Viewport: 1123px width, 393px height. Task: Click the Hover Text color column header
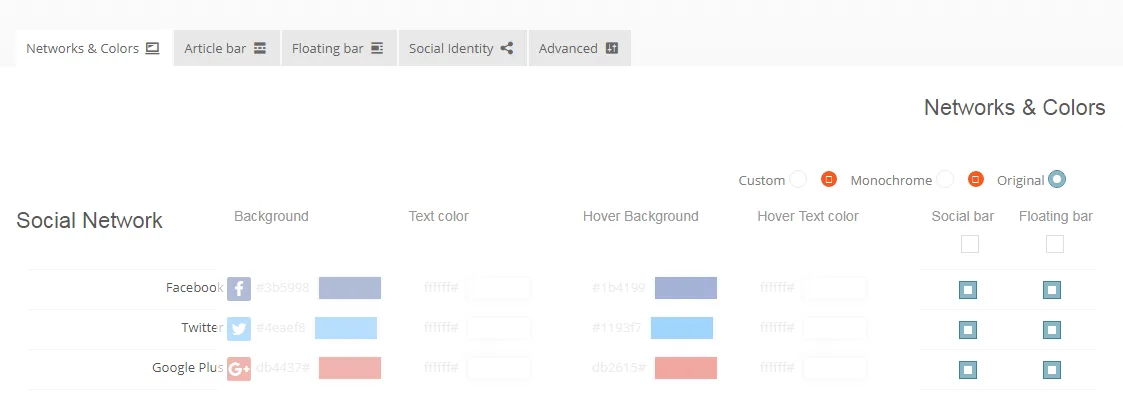coord(808,216)
